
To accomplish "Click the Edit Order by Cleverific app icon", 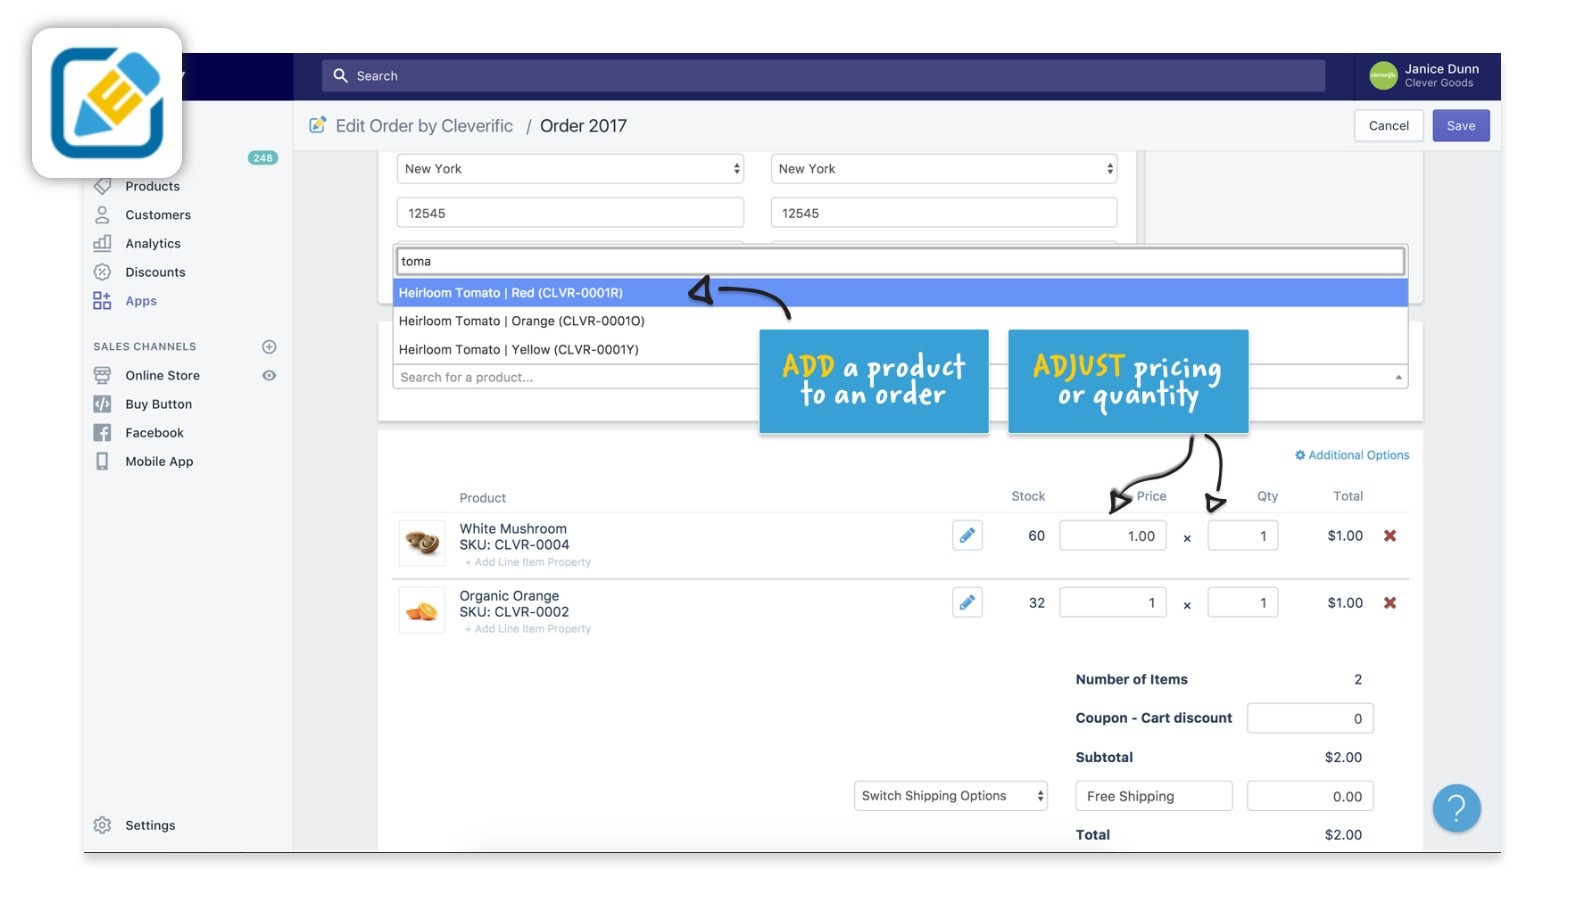I will (318, 125).
